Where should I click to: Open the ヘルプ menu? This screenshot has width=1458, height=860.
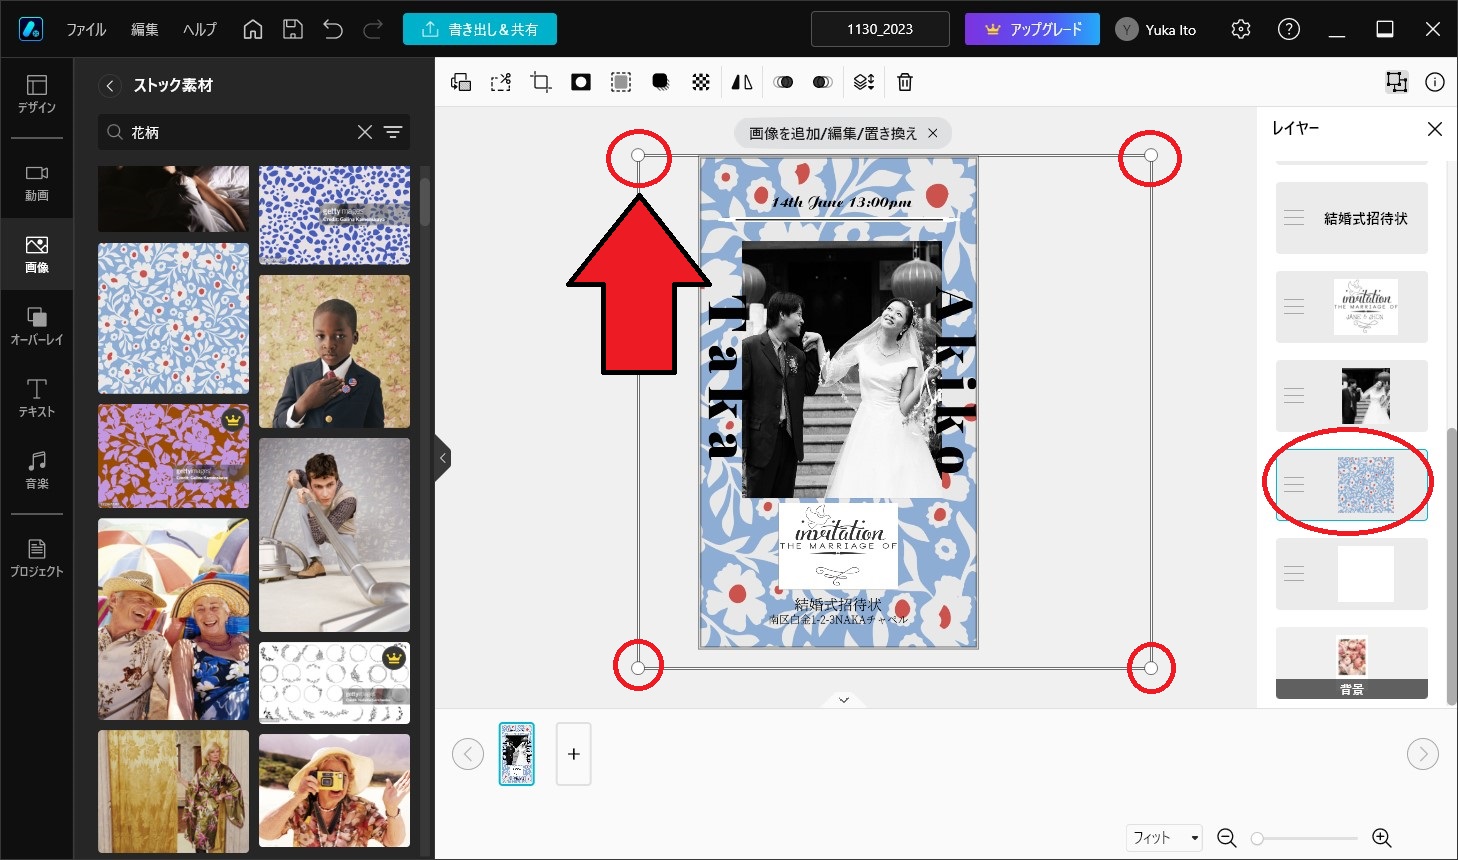[x=200, y=29]
